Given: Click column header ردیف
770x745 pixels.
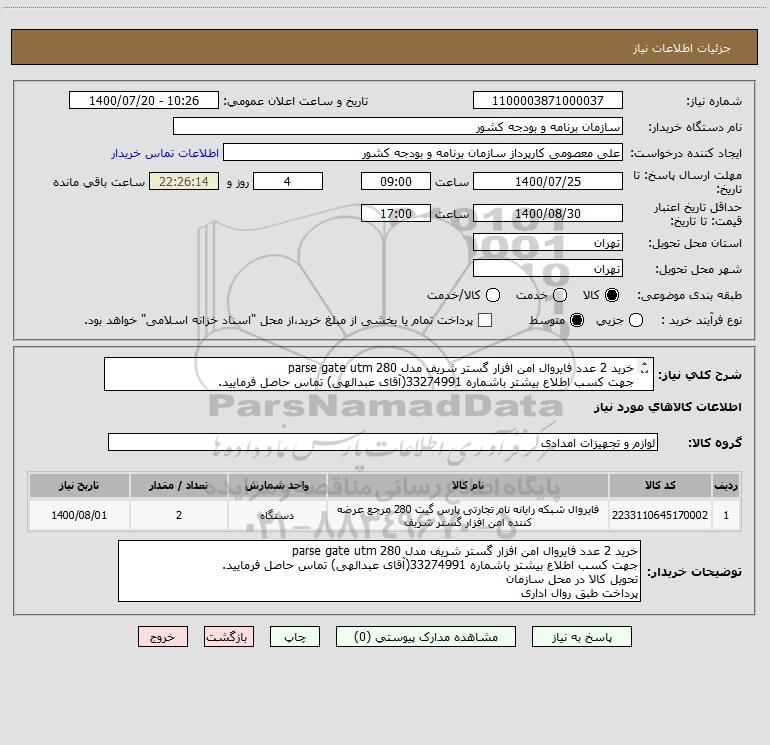Looking at the screenshot, I should tap(726, 485).
